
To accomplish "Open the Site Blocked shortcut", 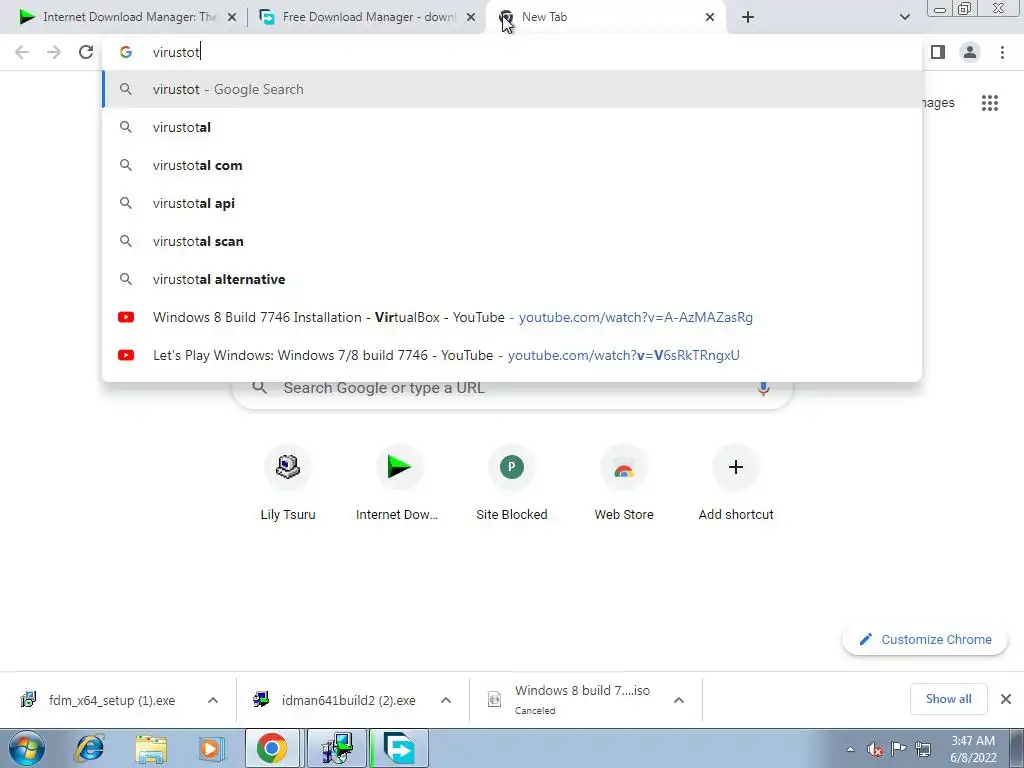I will click(x=512, y=484).
